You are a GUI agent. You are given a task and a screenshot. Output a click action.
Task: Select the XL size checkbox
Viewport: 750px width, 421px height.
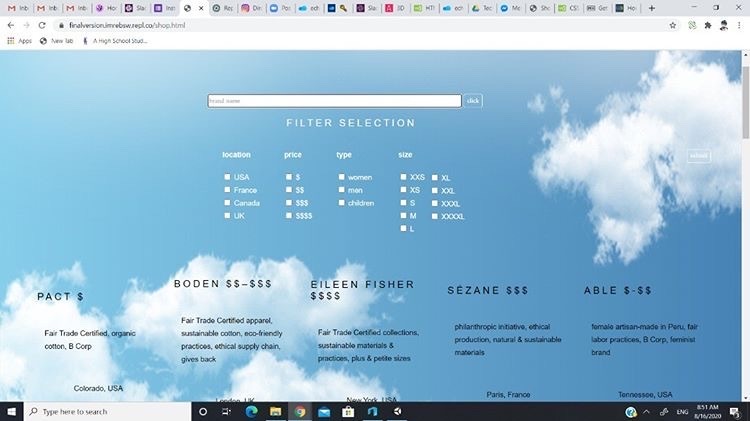coord(435,177)
